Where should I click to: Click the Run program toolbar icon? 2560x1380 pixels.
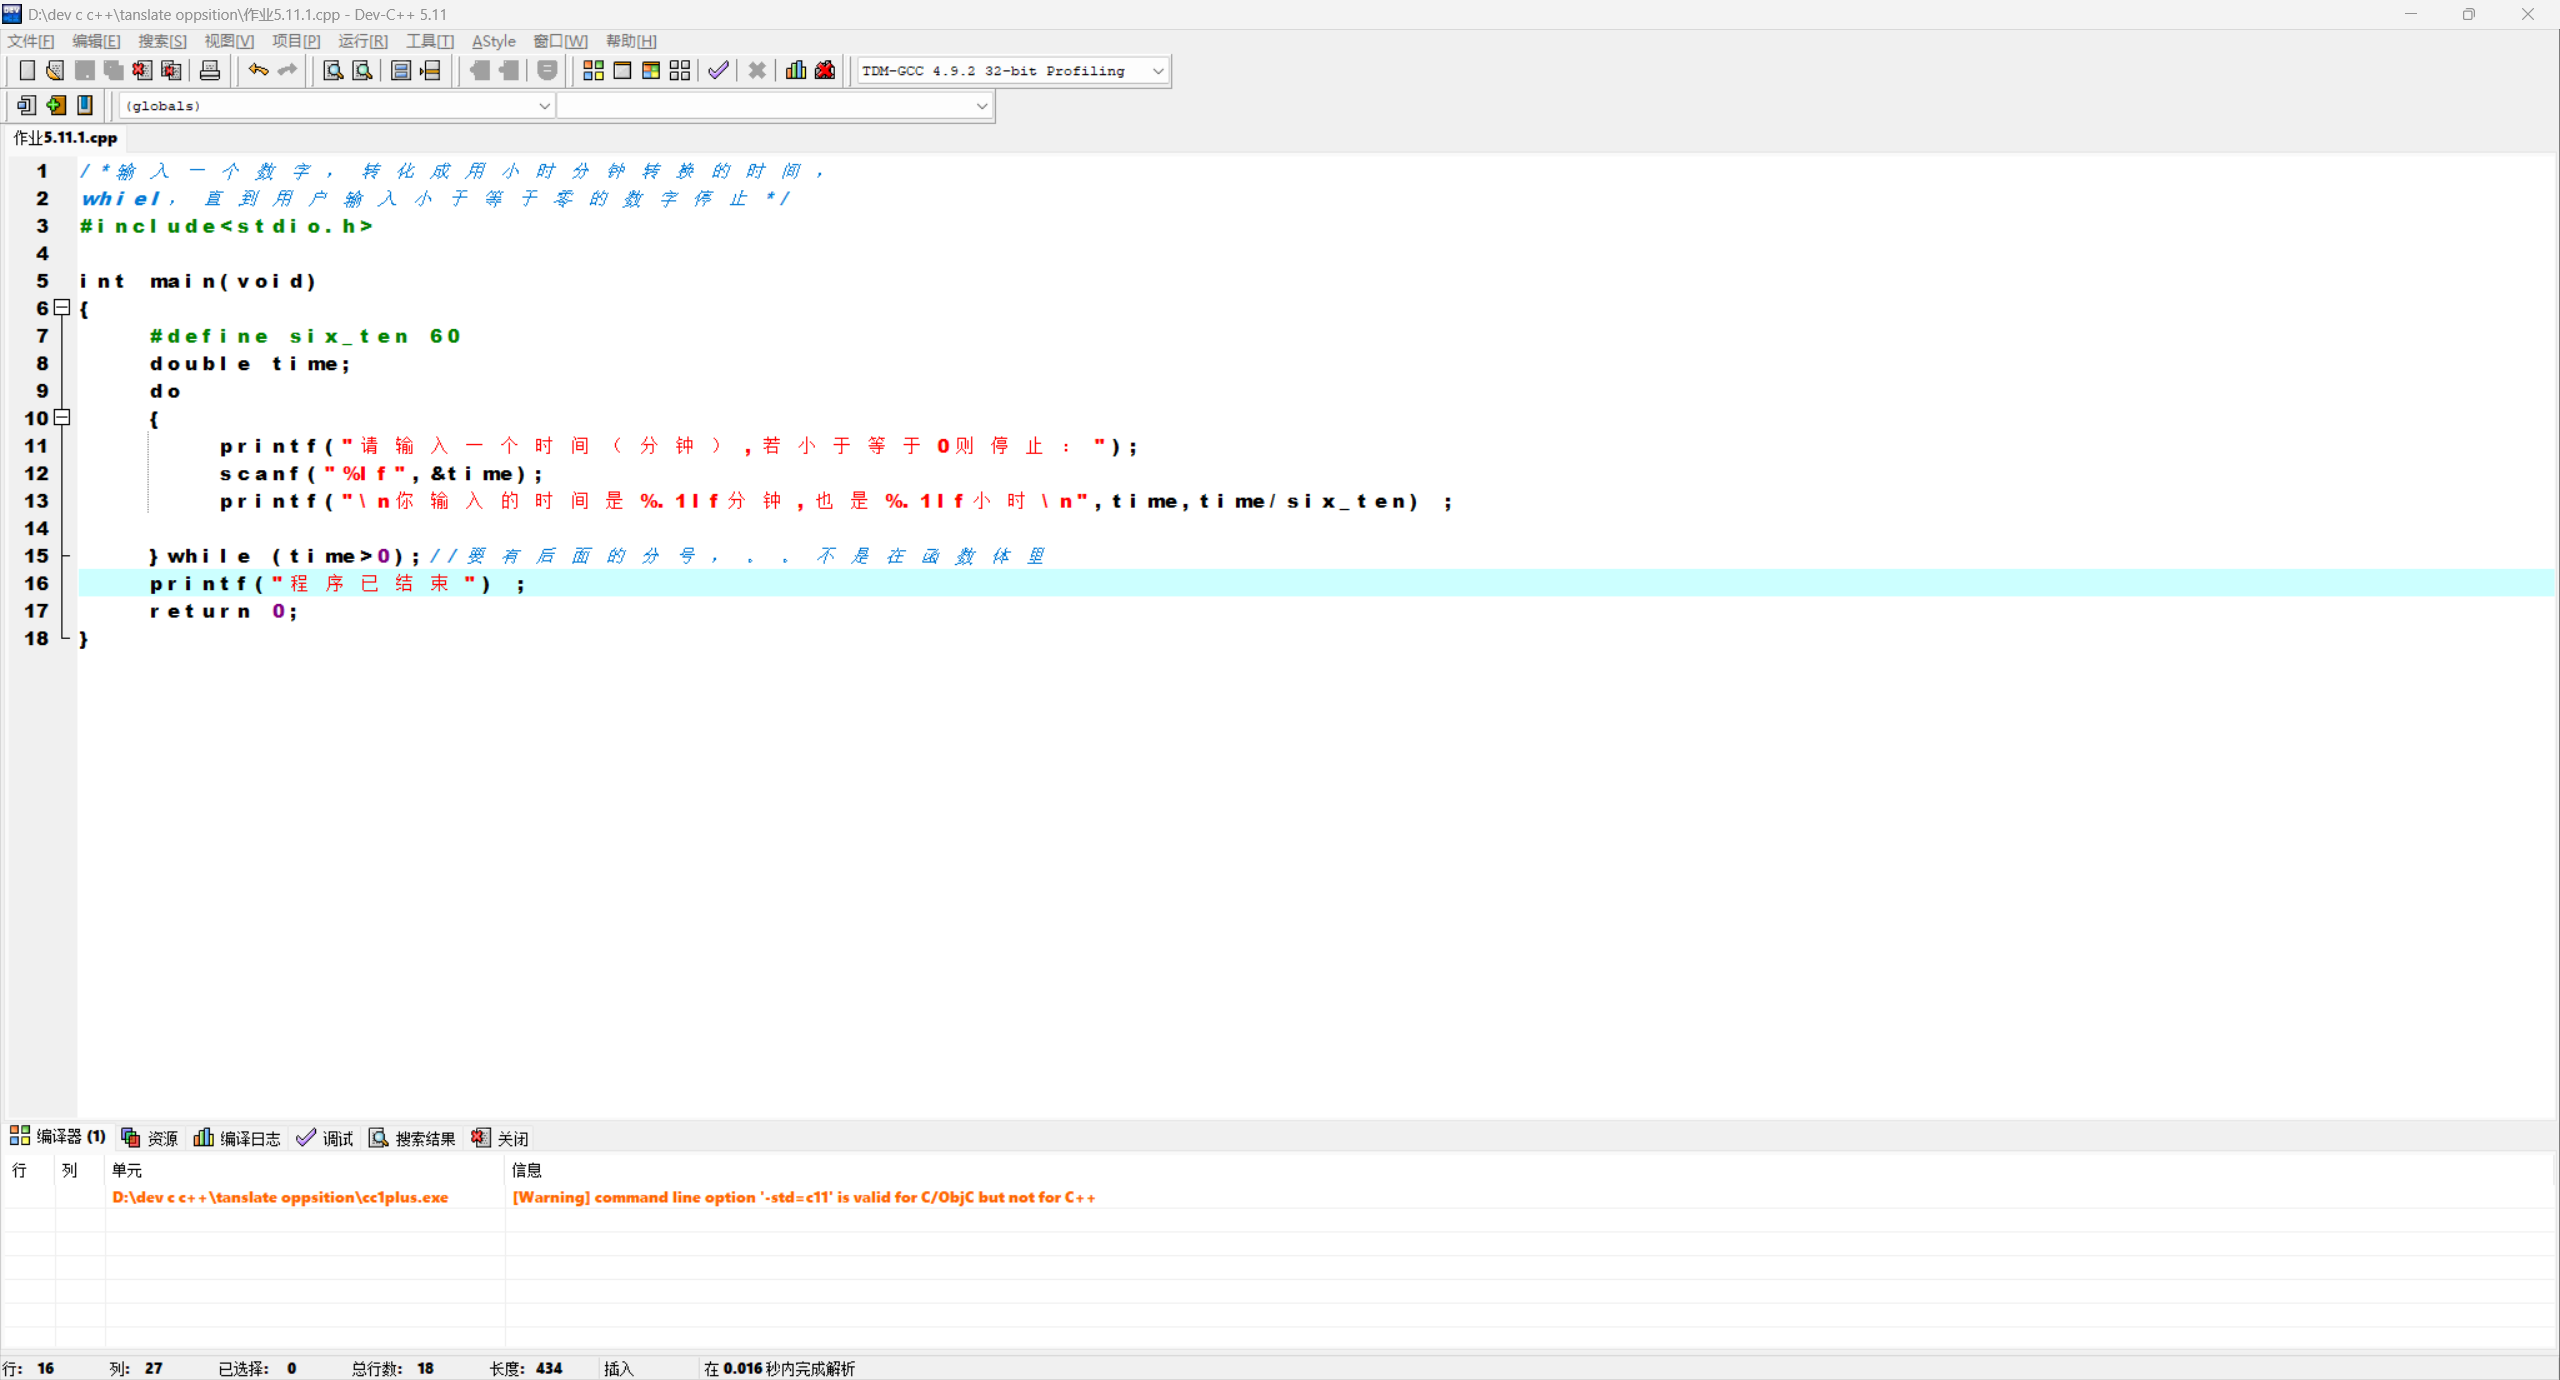click(x=622, y=70)
